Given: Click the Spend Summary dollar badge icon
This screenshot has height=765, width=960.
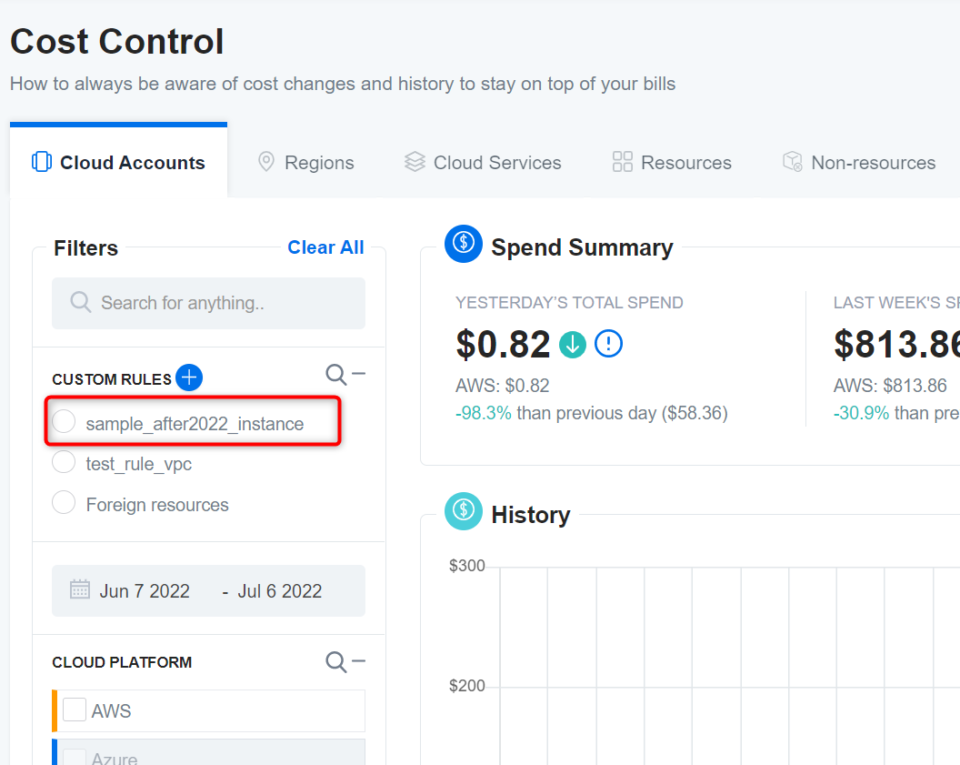Looking at the screenshot, I should [x=462, y=243].
